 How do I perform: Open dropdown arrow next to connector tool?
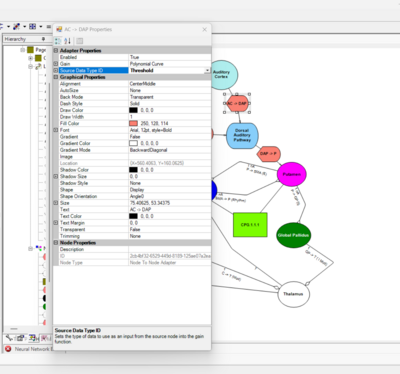coord(24,26)
